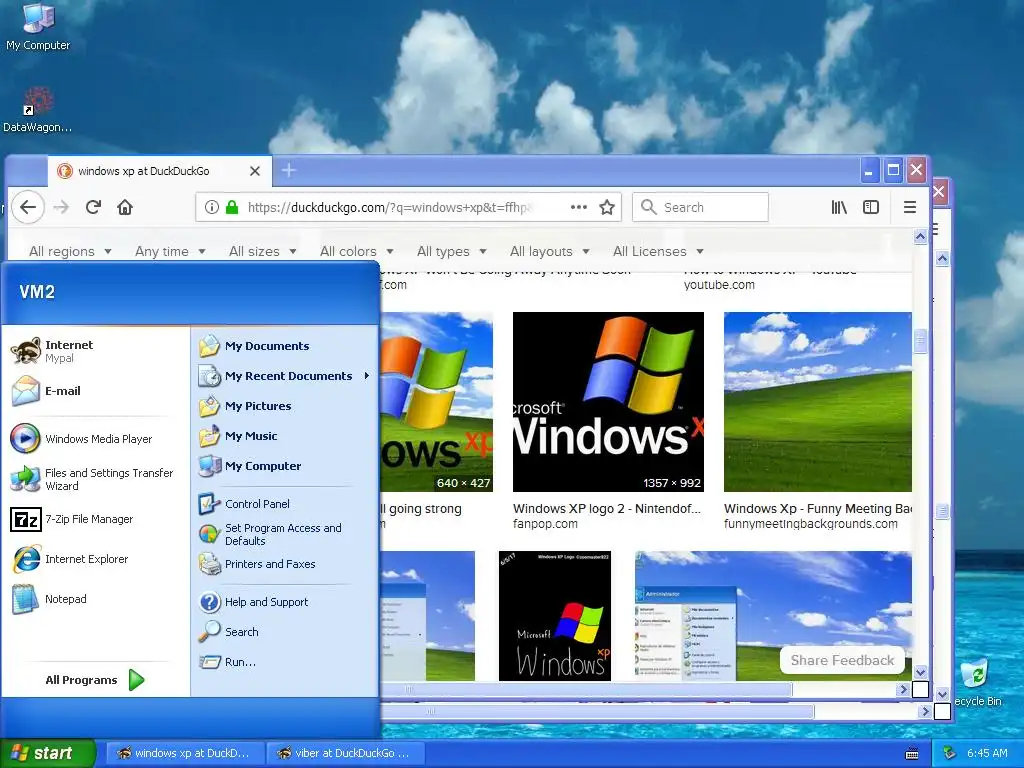
Task: Click the clock showing 6:45 AM
Action: 987,753
